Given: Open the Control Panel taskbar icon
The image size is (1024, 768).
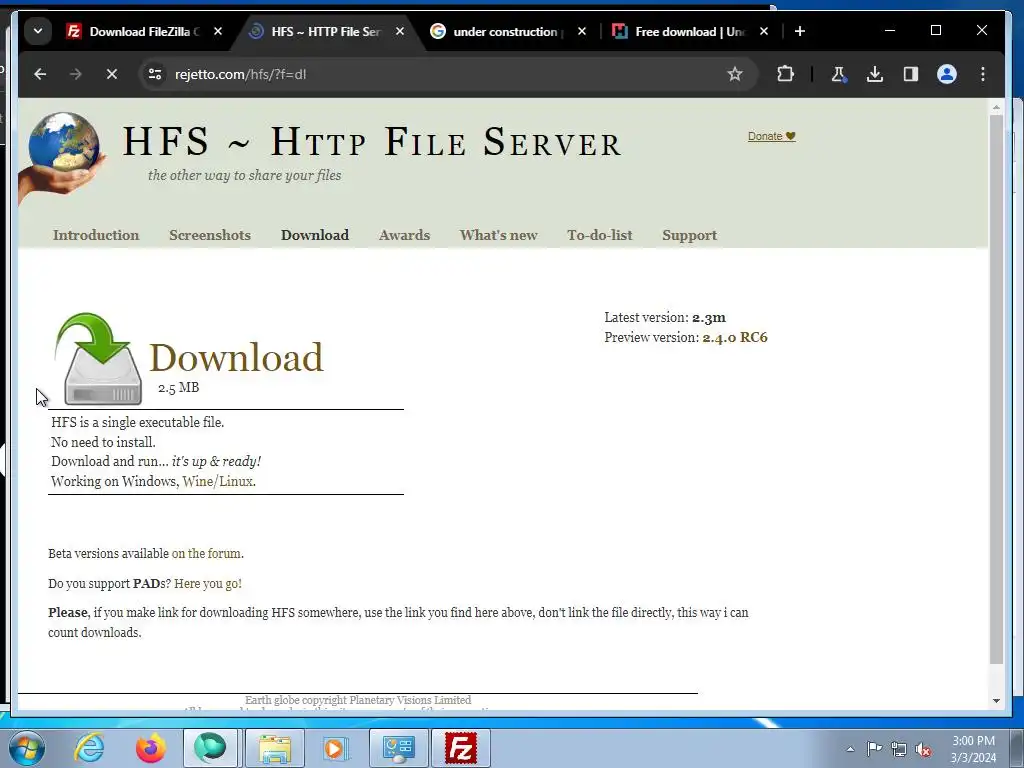Looking at the screenshot, I should point(398,748).
